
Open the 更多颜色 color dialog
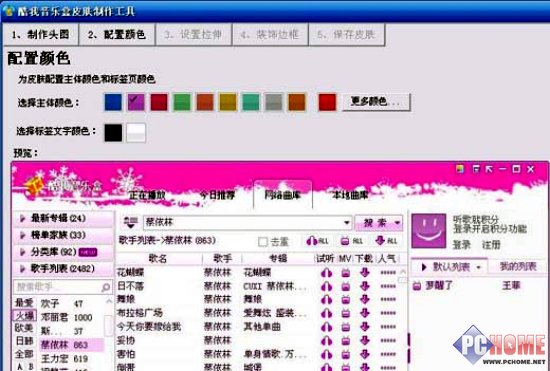(x=376, y=102)
